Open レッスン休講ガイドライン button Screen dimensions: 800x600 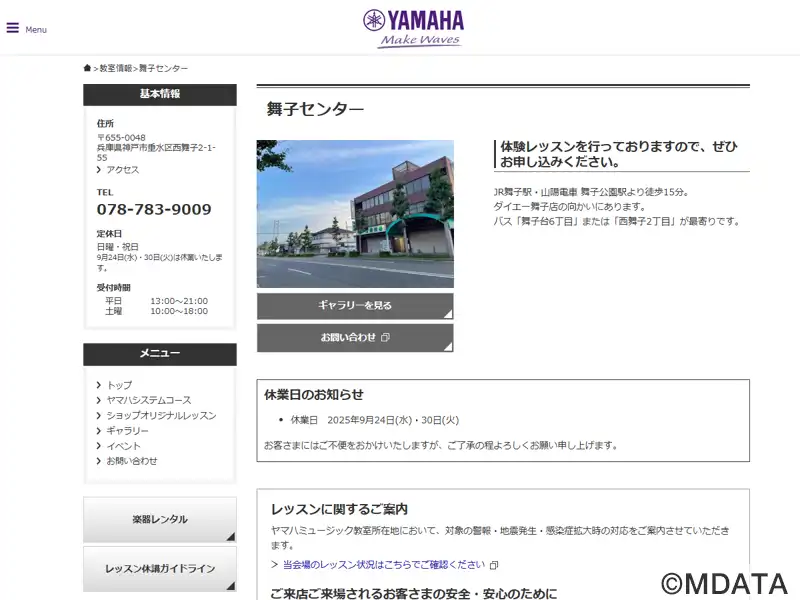pos(160,569)
